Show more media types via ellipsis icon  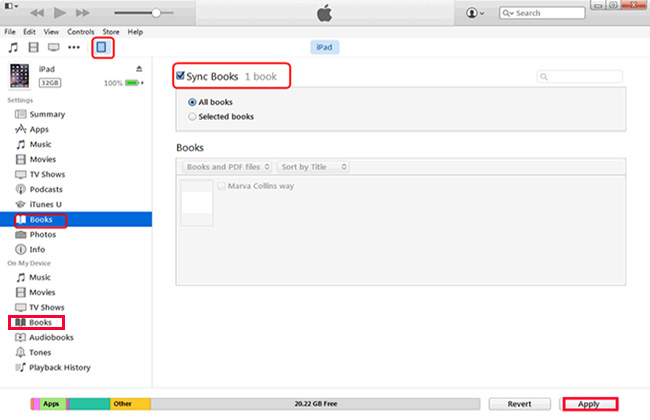(x=74, y=47)
